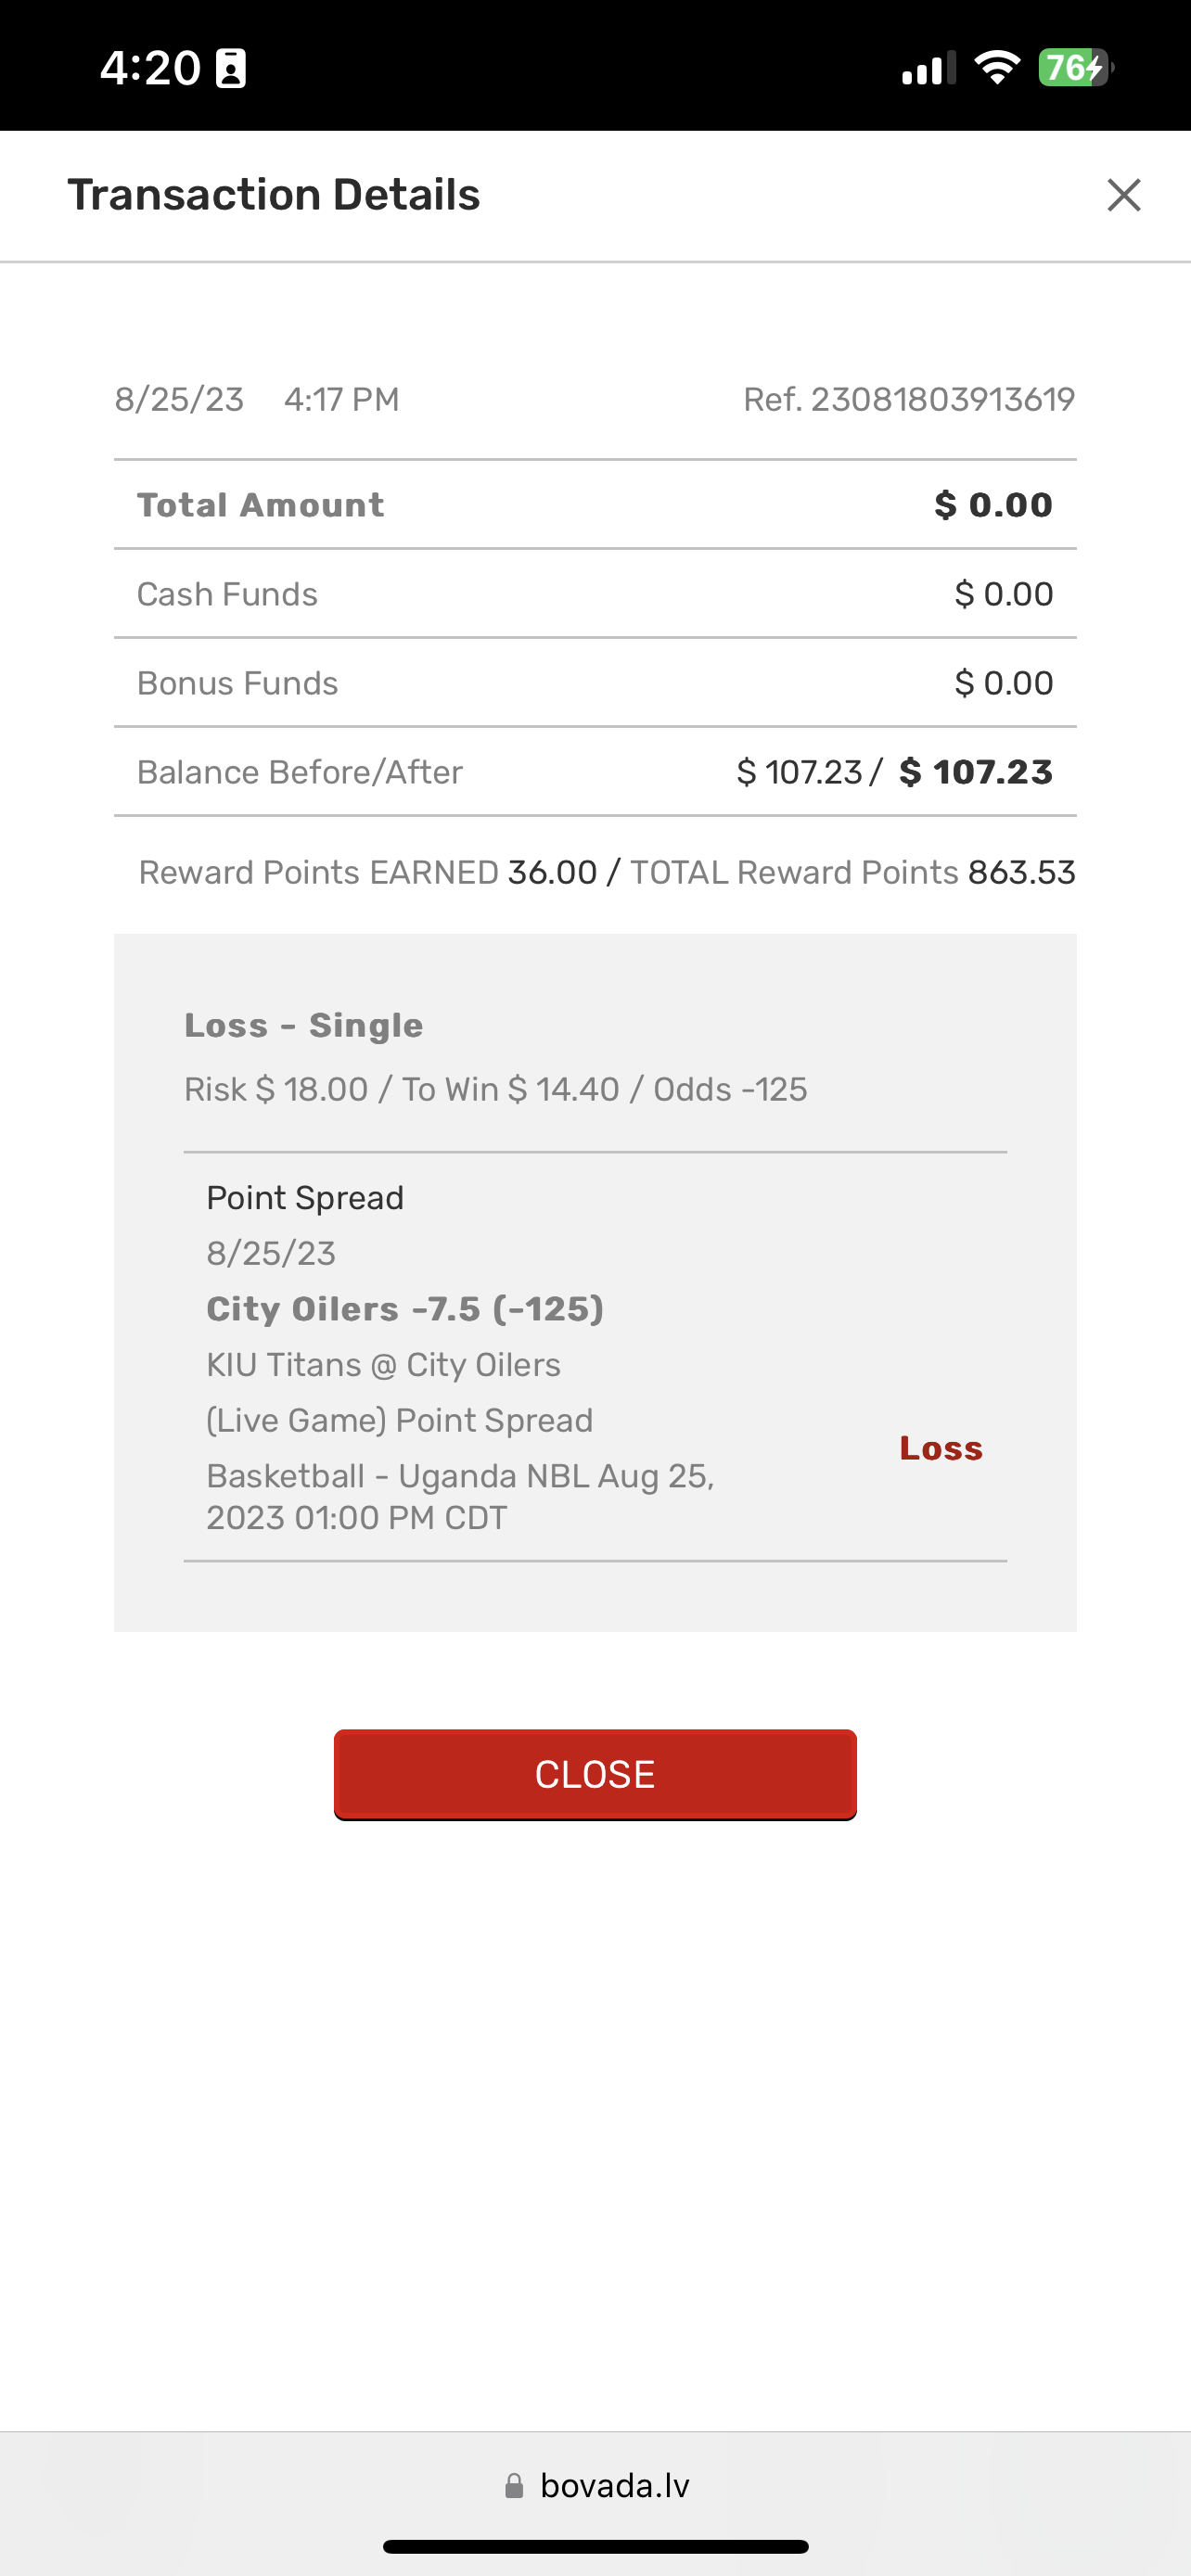Screen dimensions: 1191x2576
Task: Tap the battery charging indicator
Action: click(1074, 68)
